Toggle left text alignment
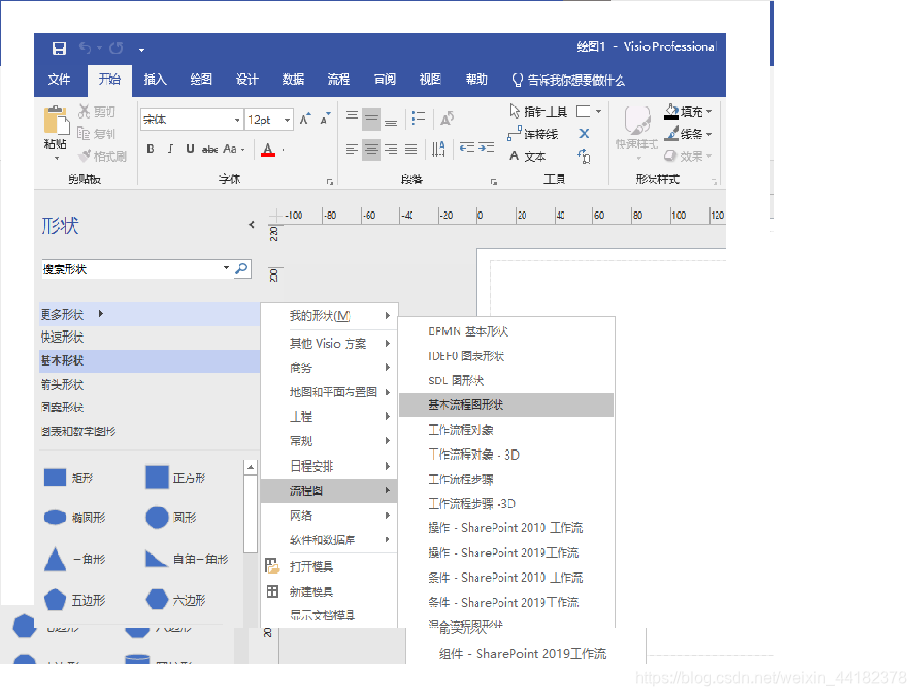Image resolution: width=916 pixels, height=696 pixels. [352, 150]
